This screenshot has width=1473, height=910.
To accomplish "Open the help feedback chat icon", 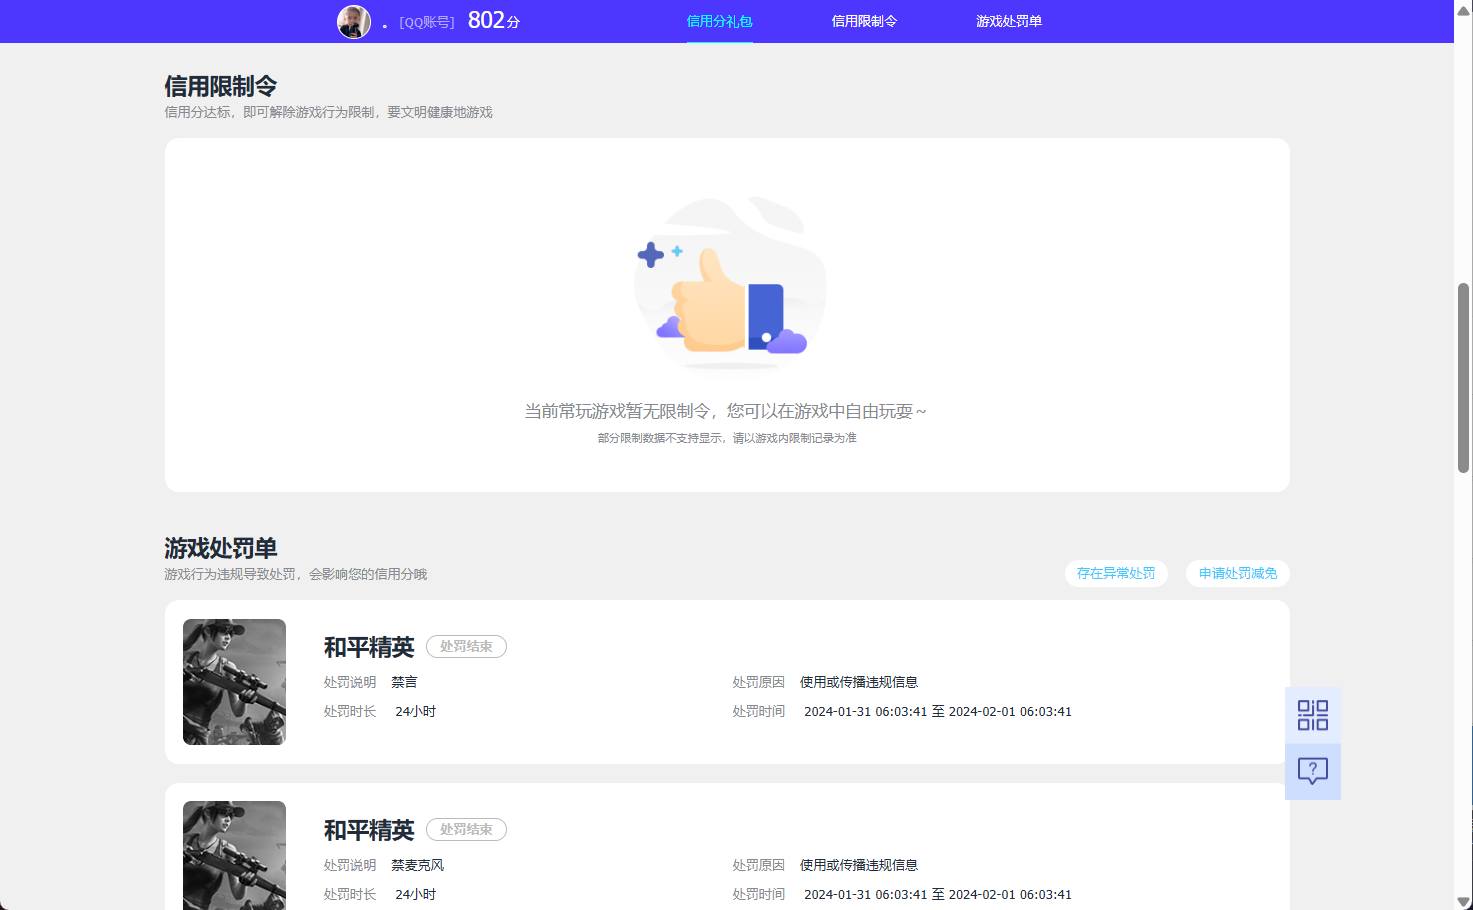I will pyautogui.click(x=1312, y=771).
